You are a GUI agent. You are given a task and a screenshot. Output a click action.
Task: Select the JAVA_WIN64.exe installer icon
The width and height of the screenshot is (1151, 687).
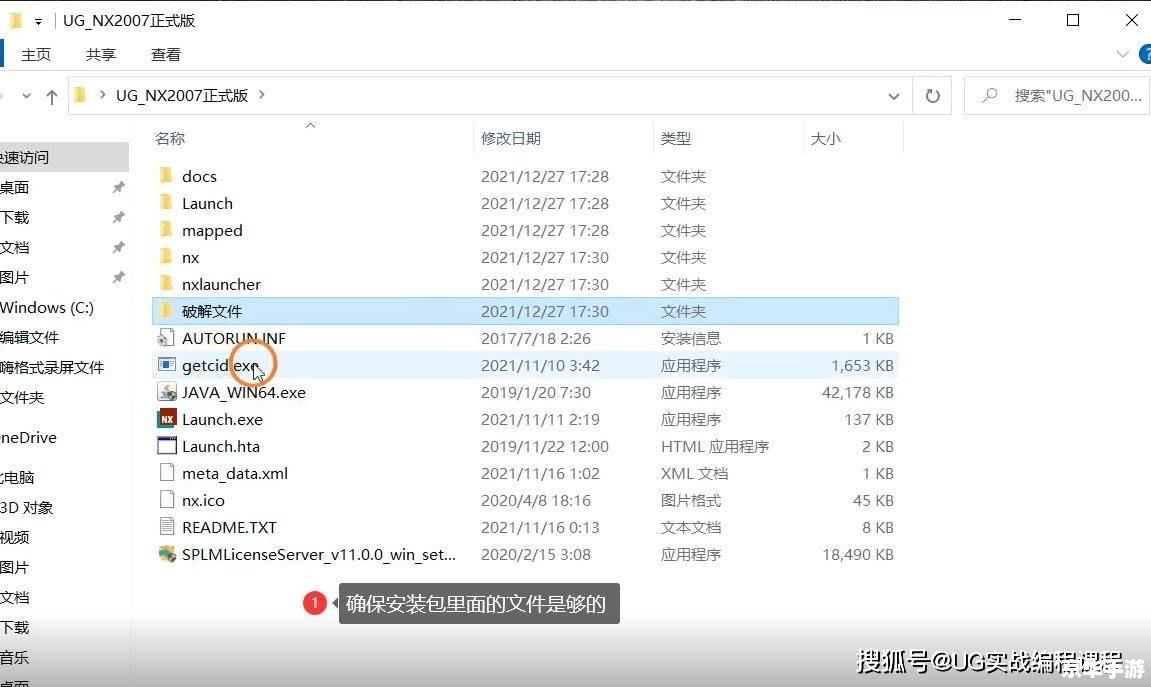pos(167,392)
